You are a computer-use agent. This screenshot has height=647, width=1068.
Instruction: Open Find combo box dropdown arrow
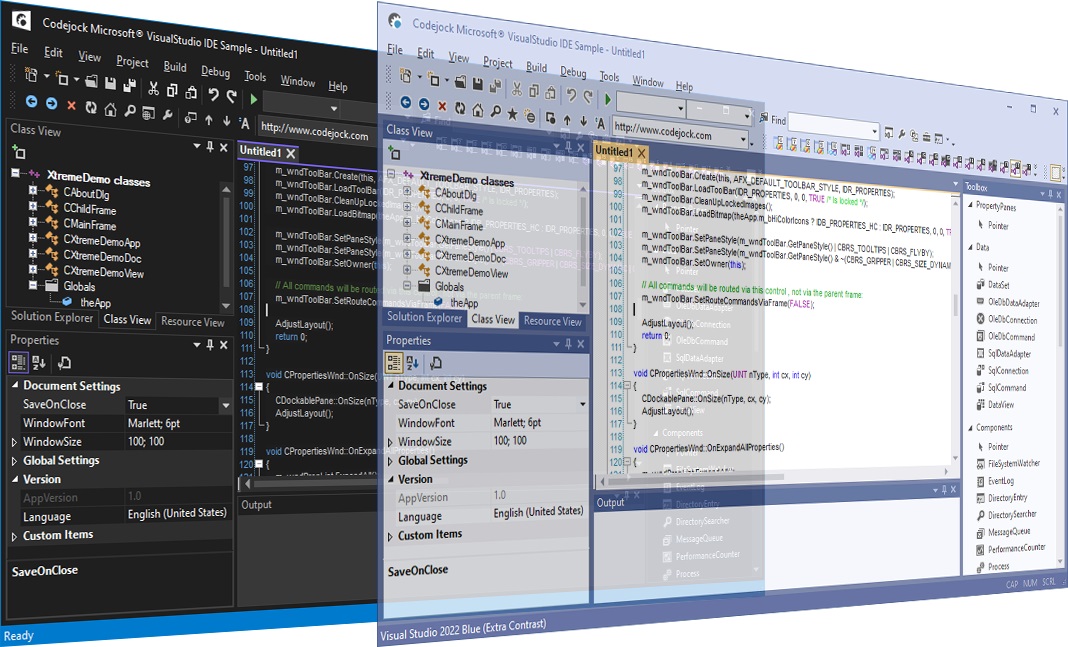point(875,130)
